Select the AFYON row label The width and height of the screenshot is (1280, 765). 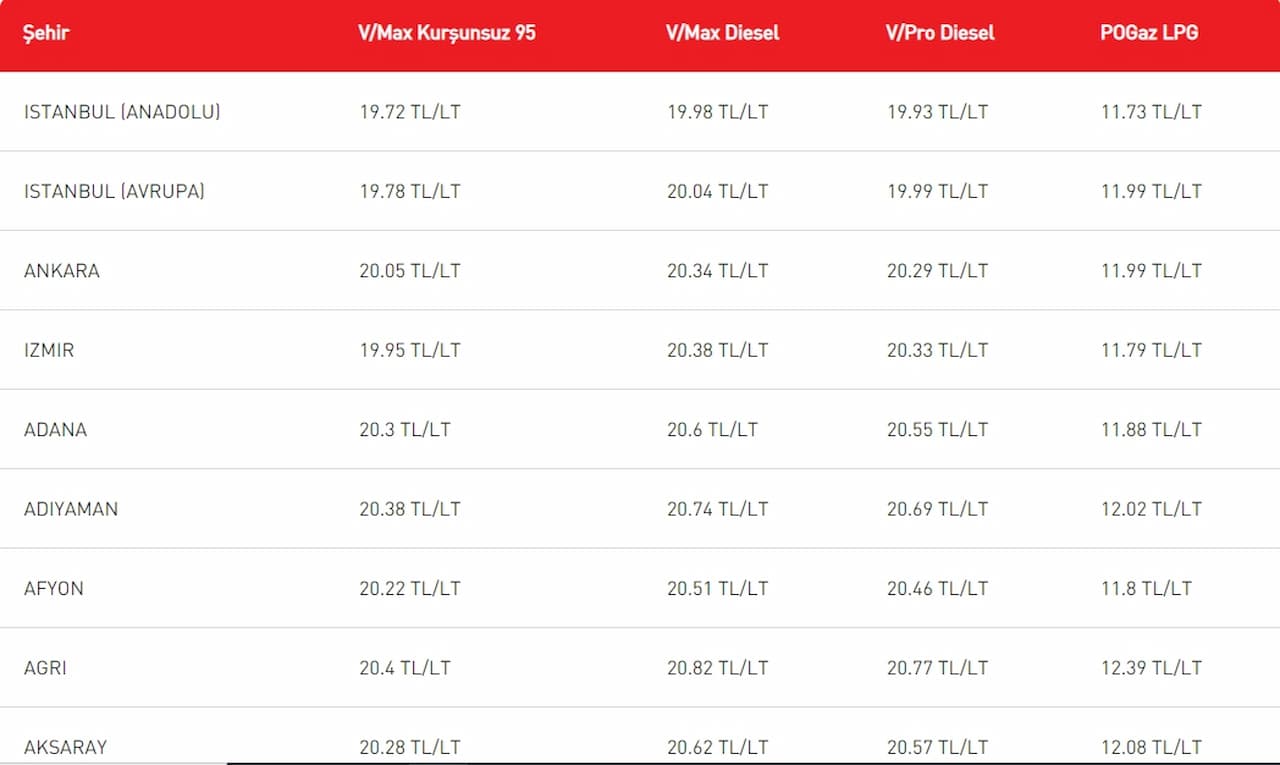54,589
